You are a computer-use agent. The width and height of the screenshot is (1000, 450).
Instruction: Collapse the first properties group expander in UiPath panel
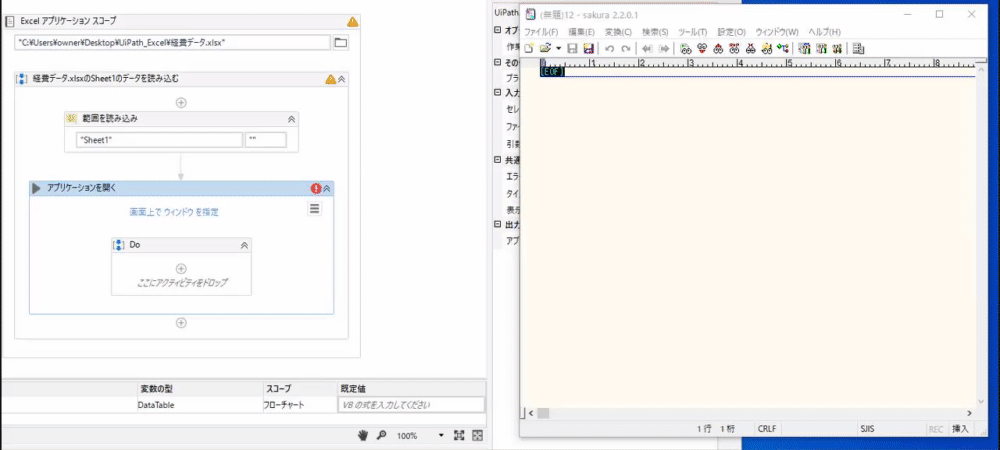point(498,31)
